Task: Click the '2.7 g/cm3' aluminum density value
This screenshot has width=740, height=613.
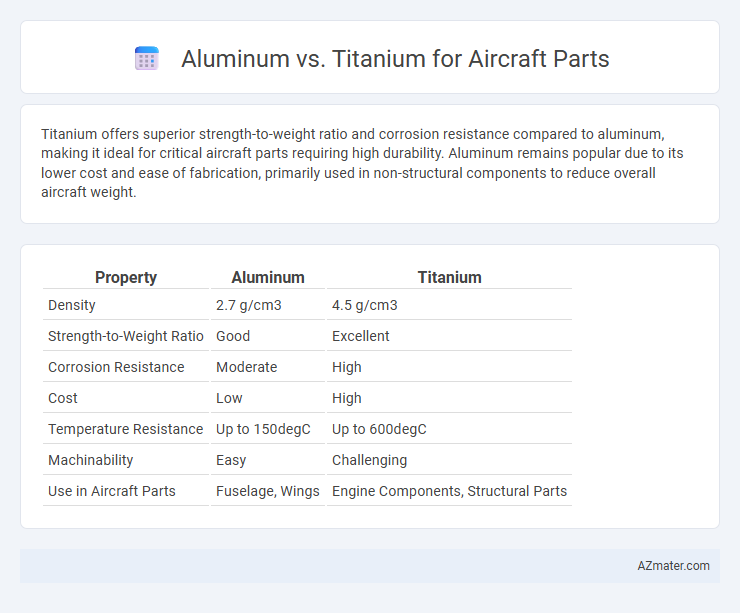Action: tap(249, 305)
